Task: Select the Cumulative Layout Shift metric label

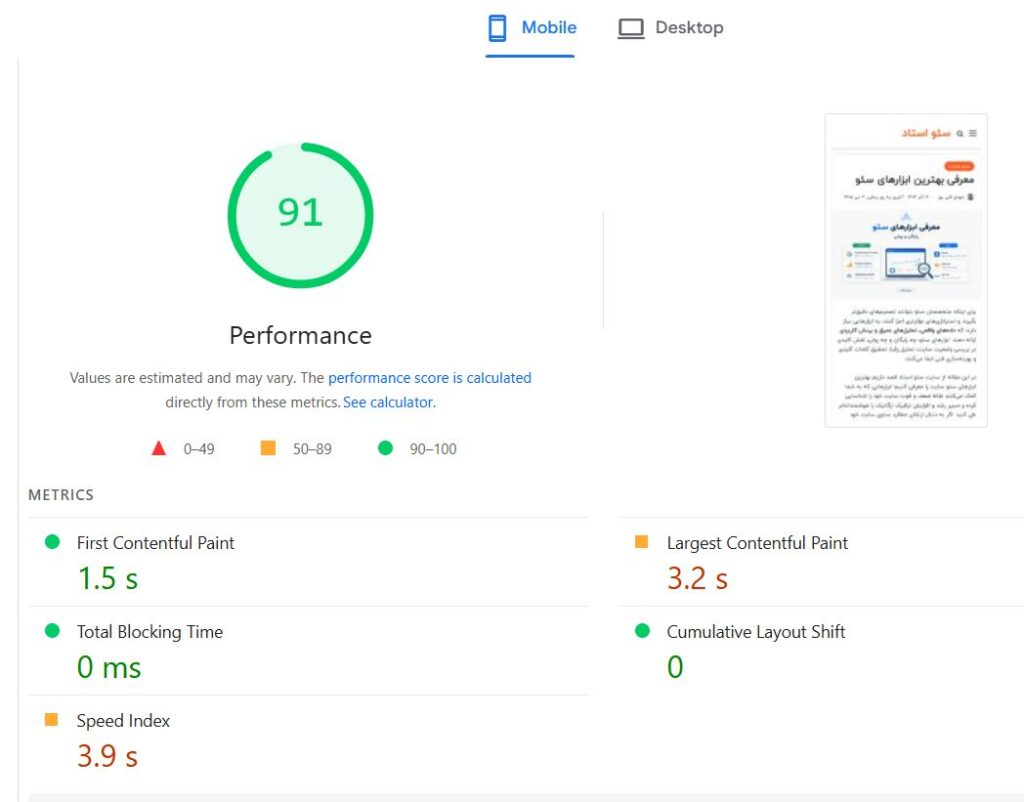Action: pyautogui.click(x=756, y=632)
